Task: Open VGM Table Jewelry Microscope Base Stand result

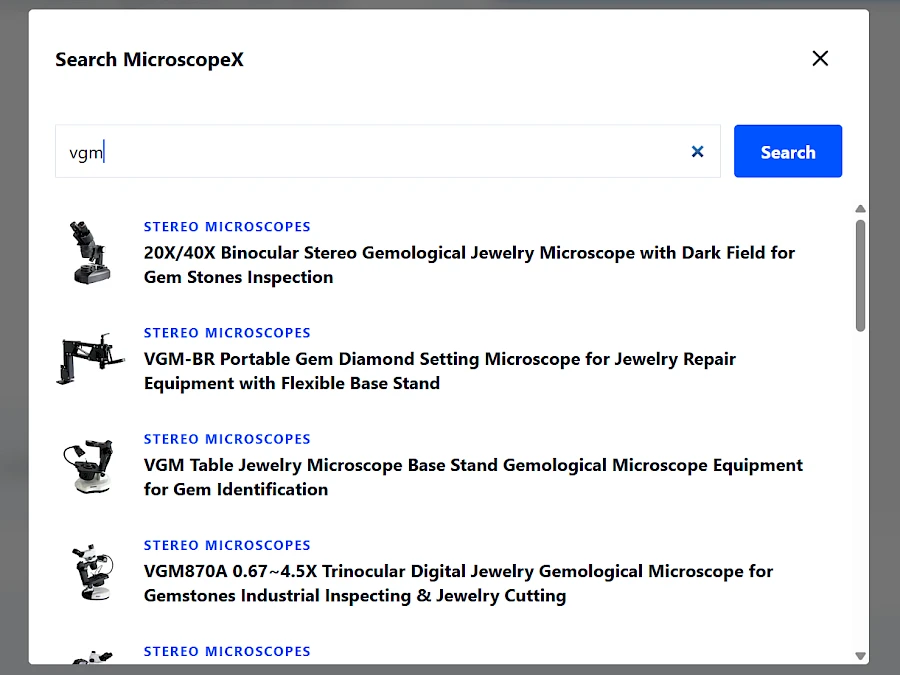Action: click(473, 477)
